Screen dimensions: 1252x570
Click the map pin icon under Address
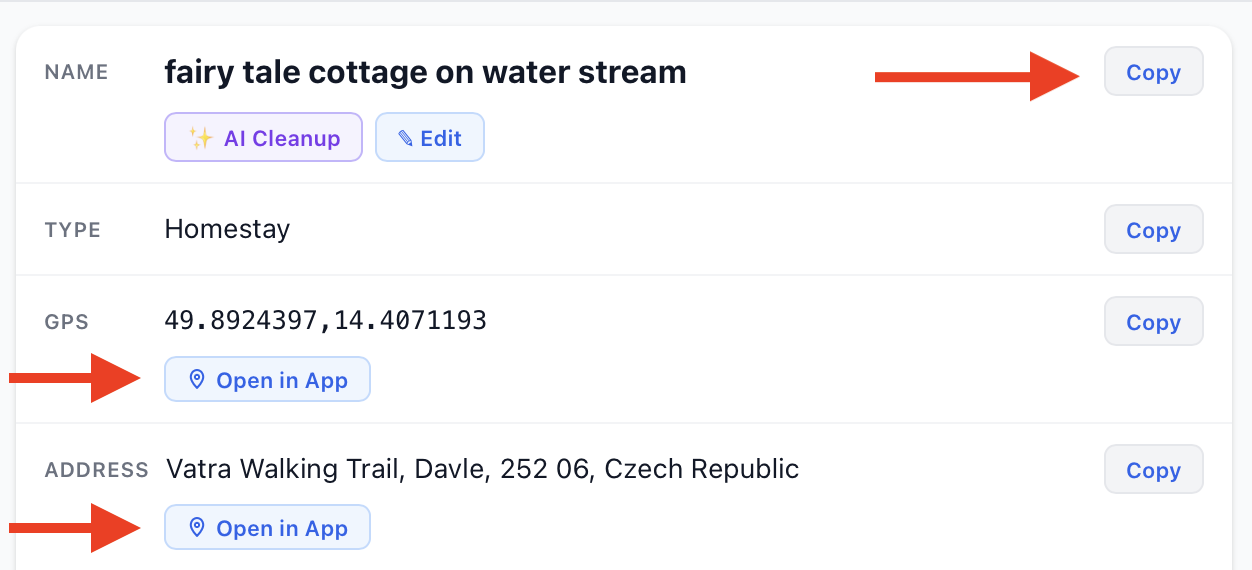coord(197,528)
